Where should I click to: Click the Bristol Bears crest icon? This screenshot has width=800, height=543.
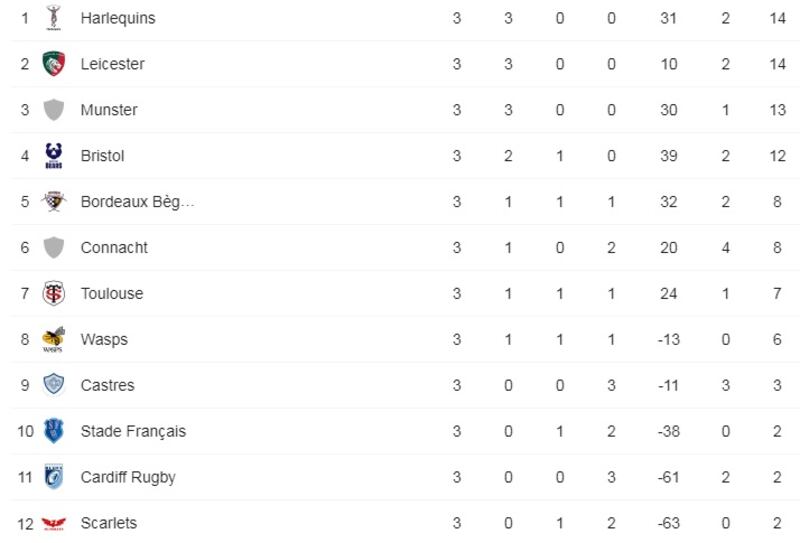point(54,156)
